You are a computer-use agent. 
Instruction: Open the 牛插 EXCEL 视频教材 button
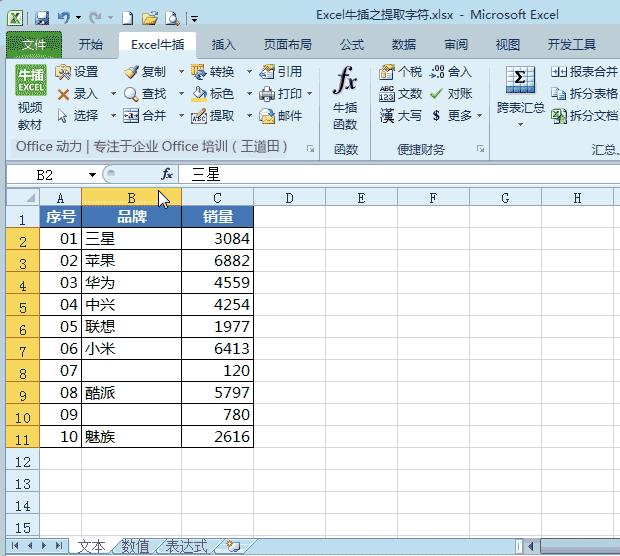point(30,98)
